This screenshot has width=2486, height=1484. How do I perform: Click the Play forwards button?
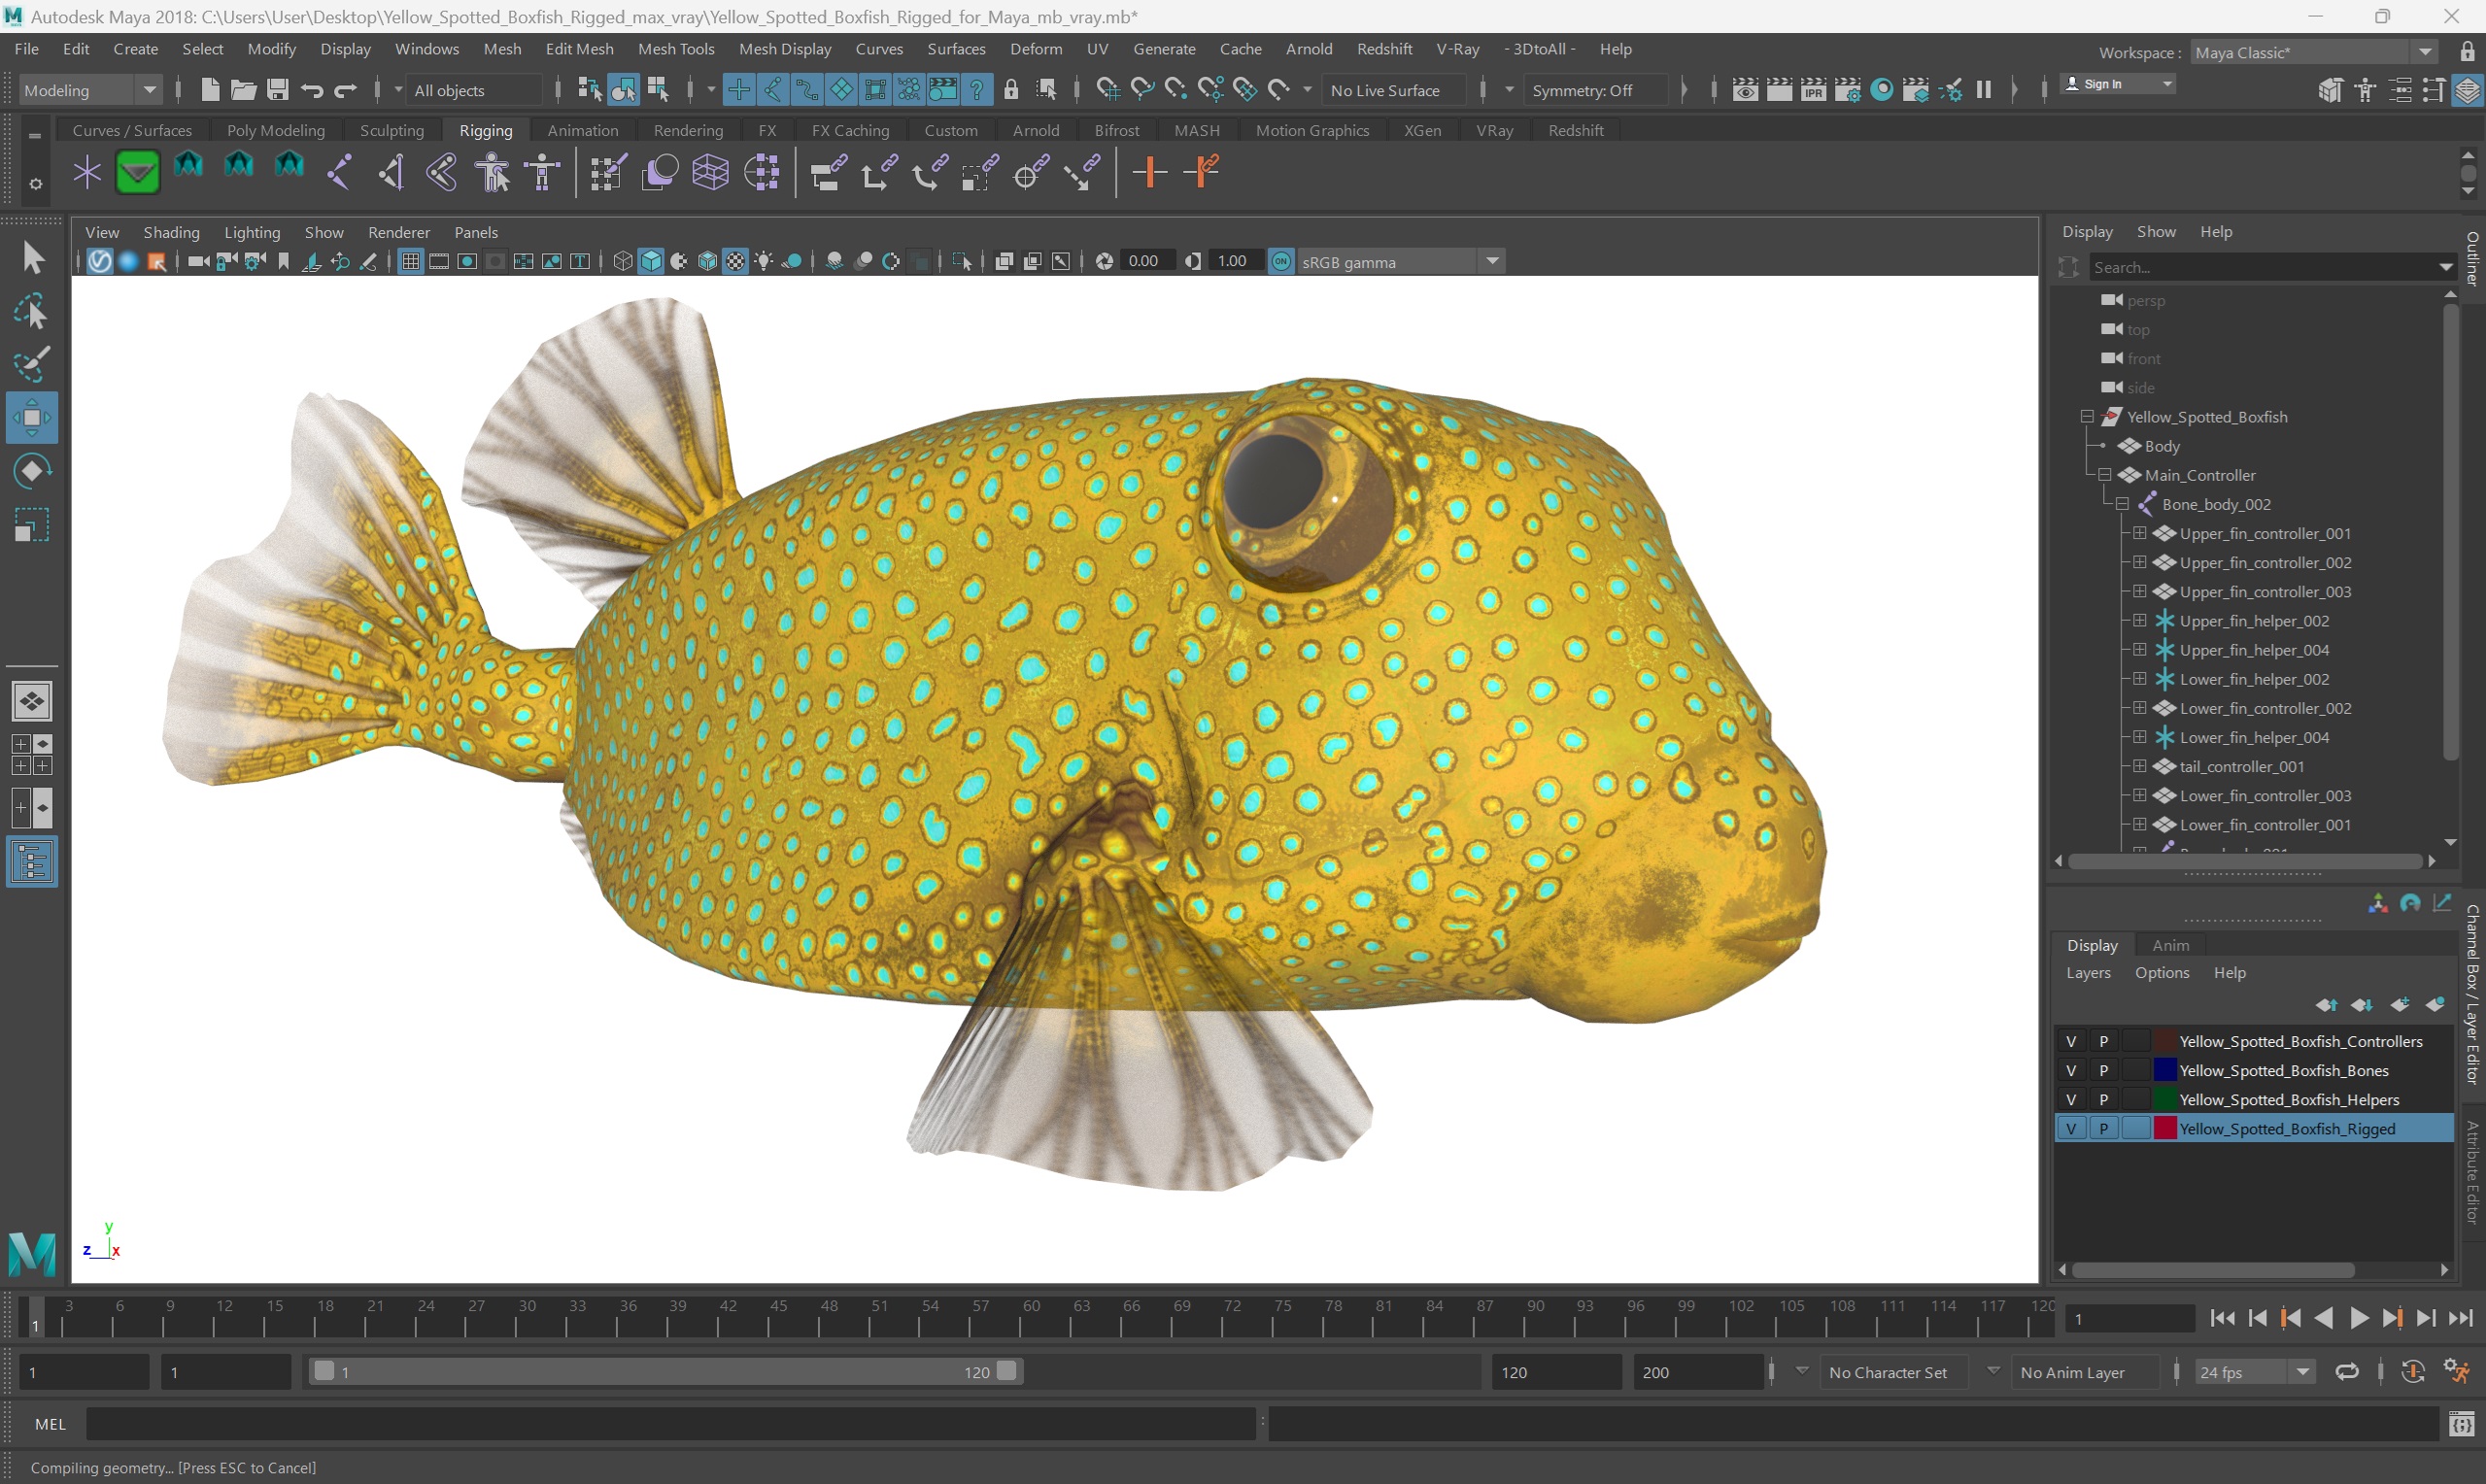point(2358,1318)
